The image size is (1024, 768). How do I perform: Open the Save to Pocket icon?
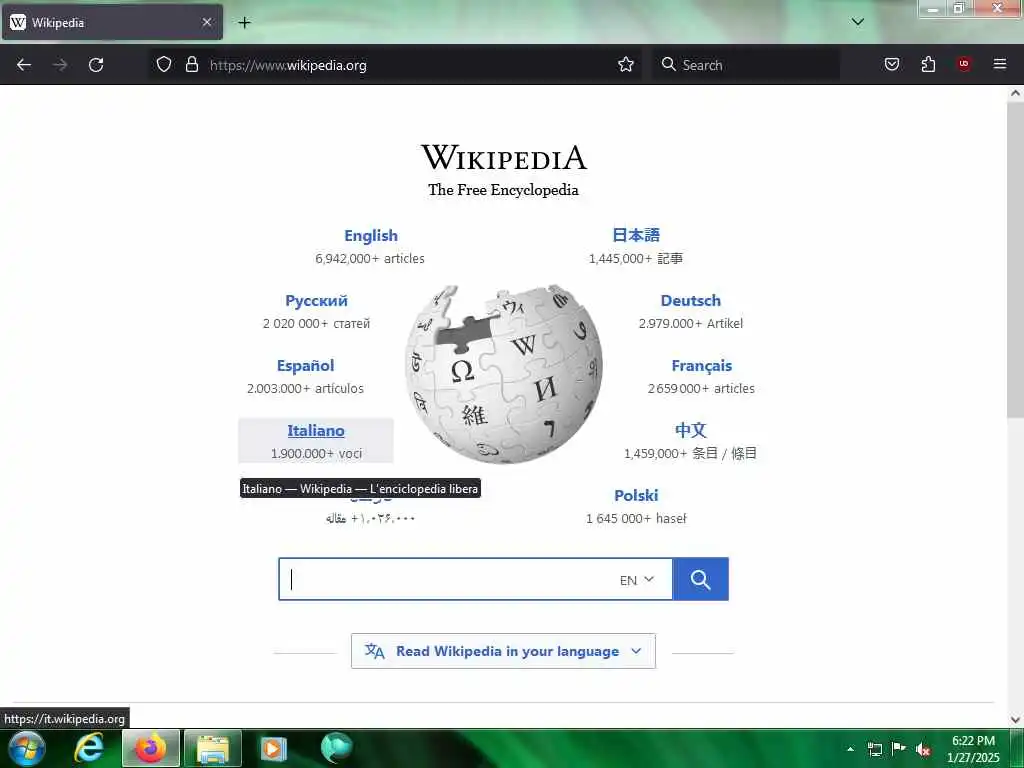pos(892,64)
